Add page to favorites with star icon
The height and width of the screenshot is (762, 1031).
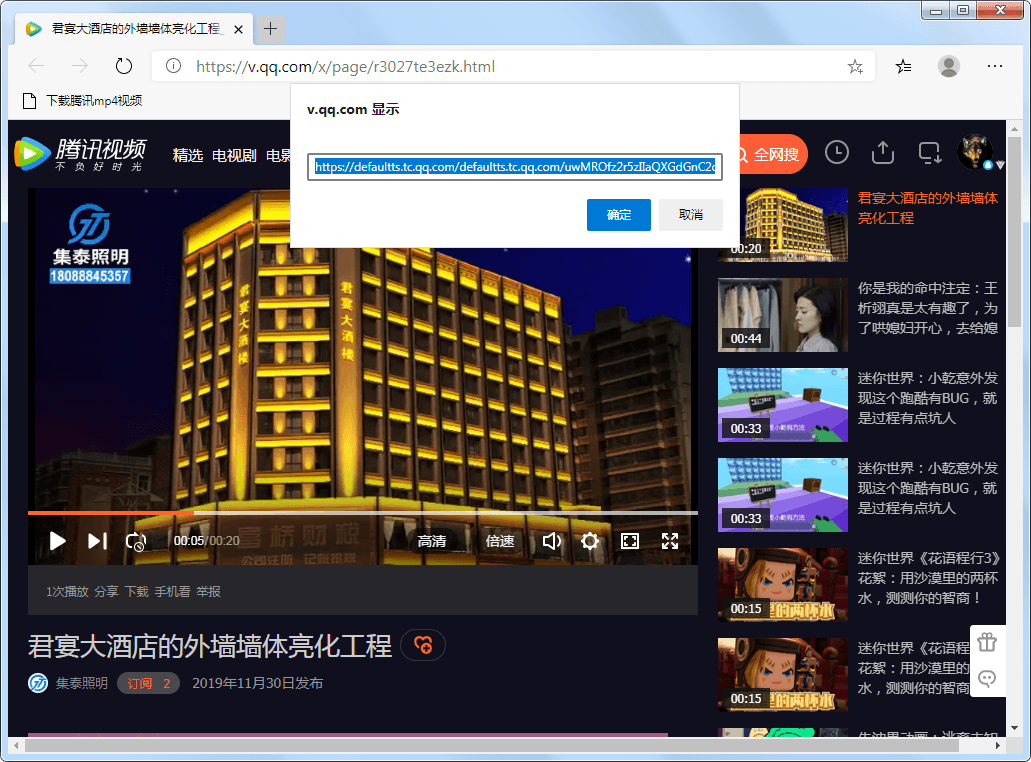pos(855,66)
